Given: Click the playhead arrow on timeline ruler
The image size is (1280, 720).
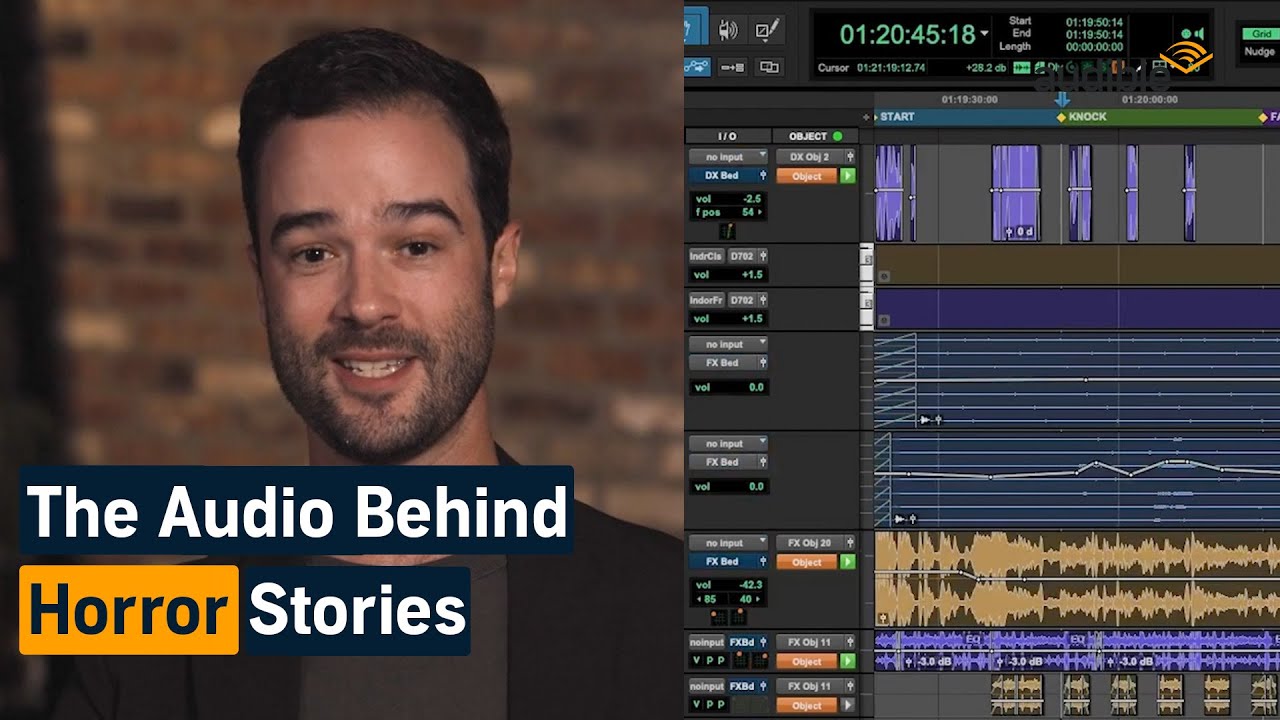Looking at the screenshot, I should (1062, 100).
